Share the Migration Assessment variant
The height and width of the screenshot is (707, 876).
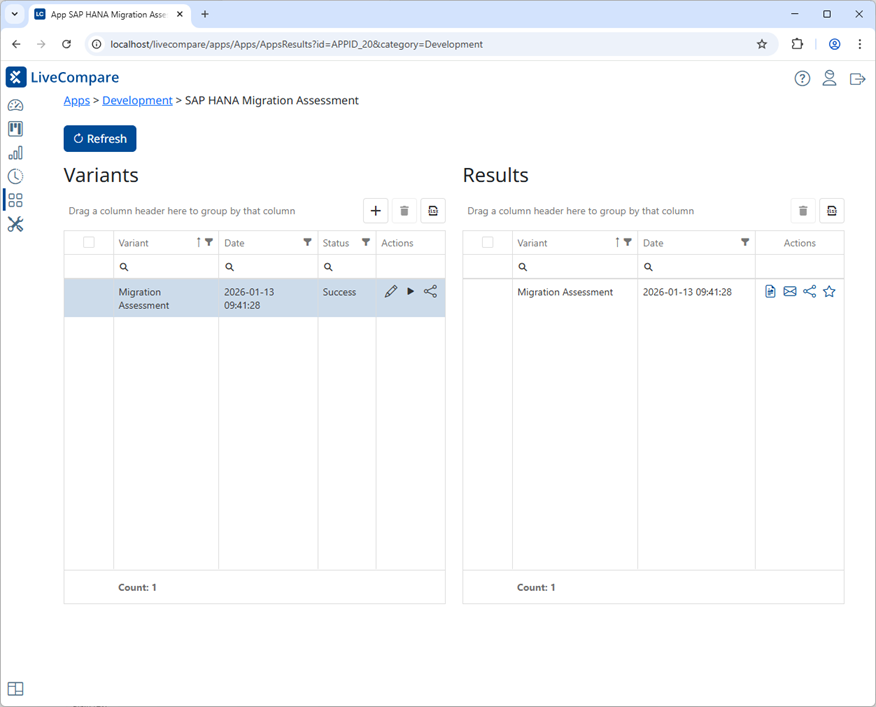[430, 291]
